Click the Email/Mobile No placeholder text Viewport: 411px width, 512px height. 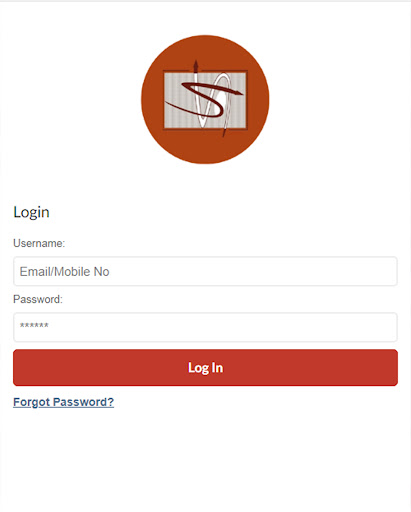point(64,272)
